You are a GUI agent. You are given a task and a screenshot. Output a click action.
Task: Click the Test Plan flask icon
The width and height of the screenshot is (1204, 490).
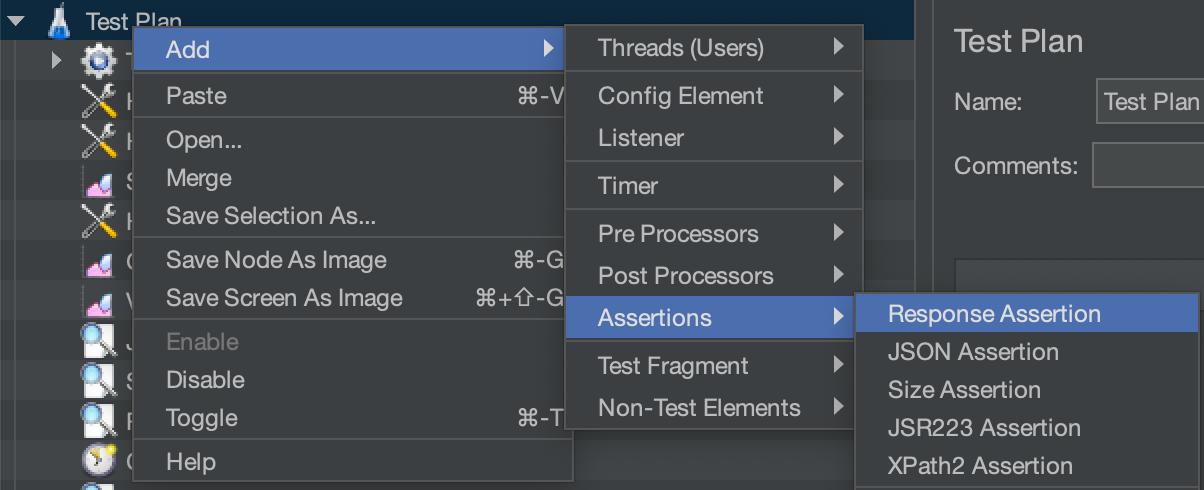[x=58, y=20]
